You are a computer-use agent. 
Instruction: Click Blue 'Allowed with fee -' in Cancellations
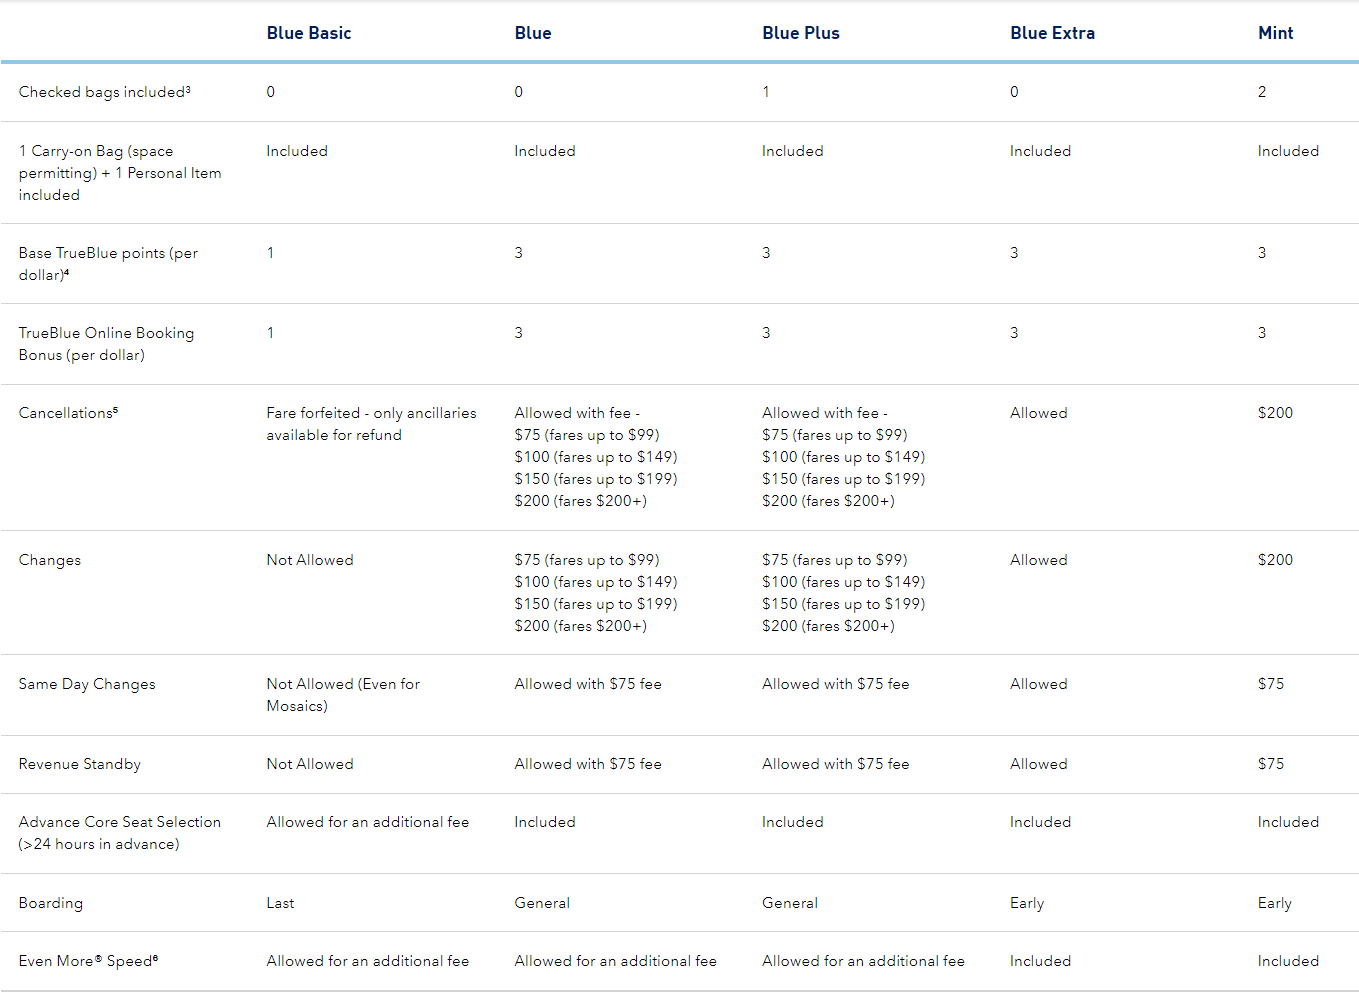[577, 413]
